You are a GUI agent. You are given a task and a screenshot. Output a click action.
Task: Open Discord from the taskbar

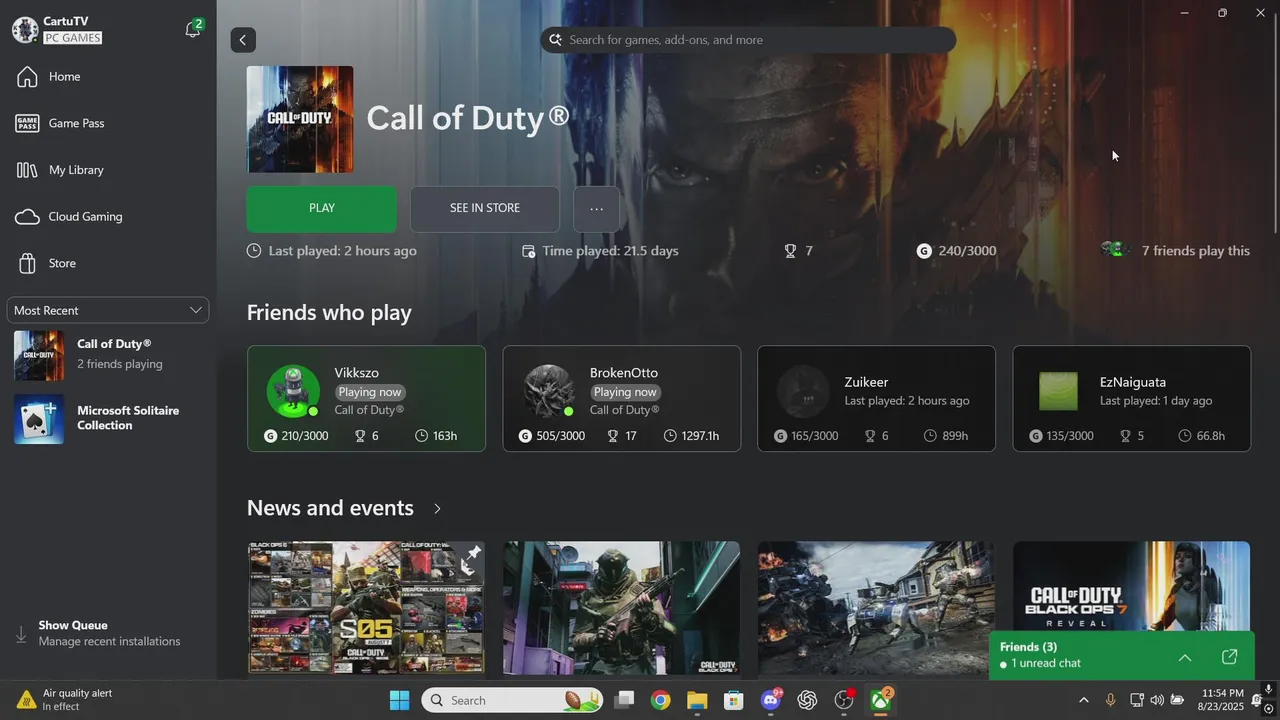point(771,700)
